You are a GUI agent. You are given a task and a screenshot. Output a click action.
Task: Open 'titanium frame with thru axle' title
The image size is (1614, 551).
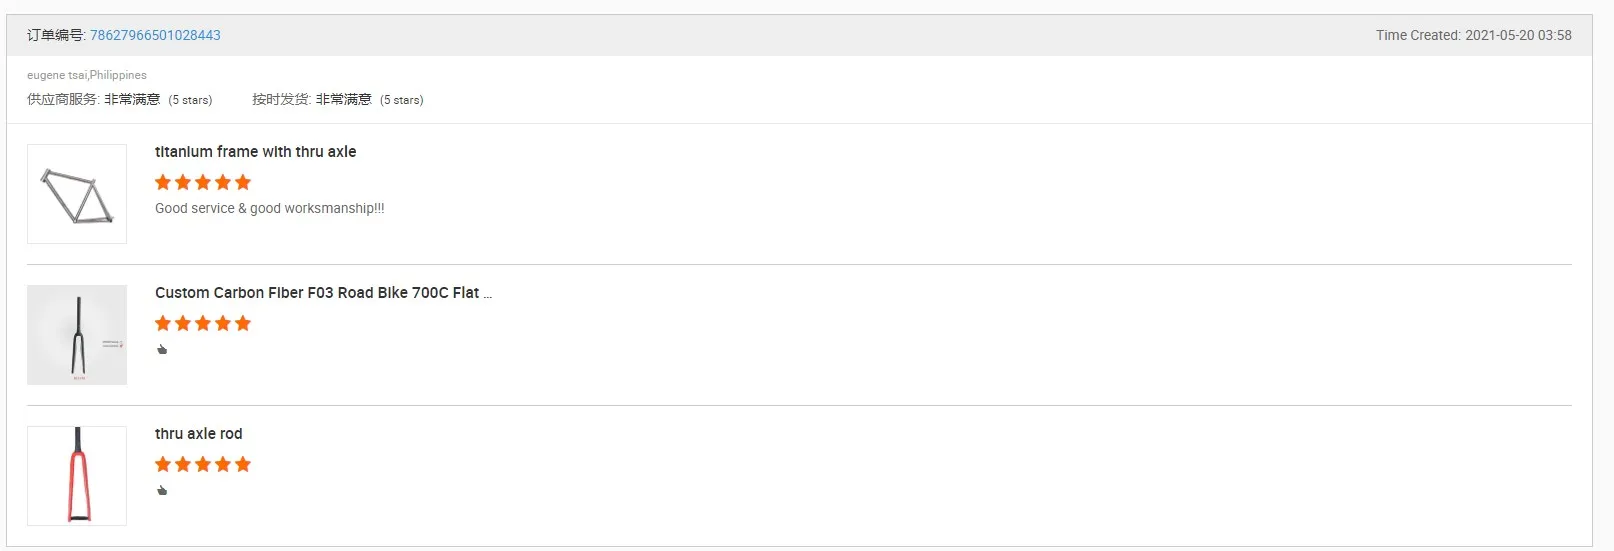point(255,152)
